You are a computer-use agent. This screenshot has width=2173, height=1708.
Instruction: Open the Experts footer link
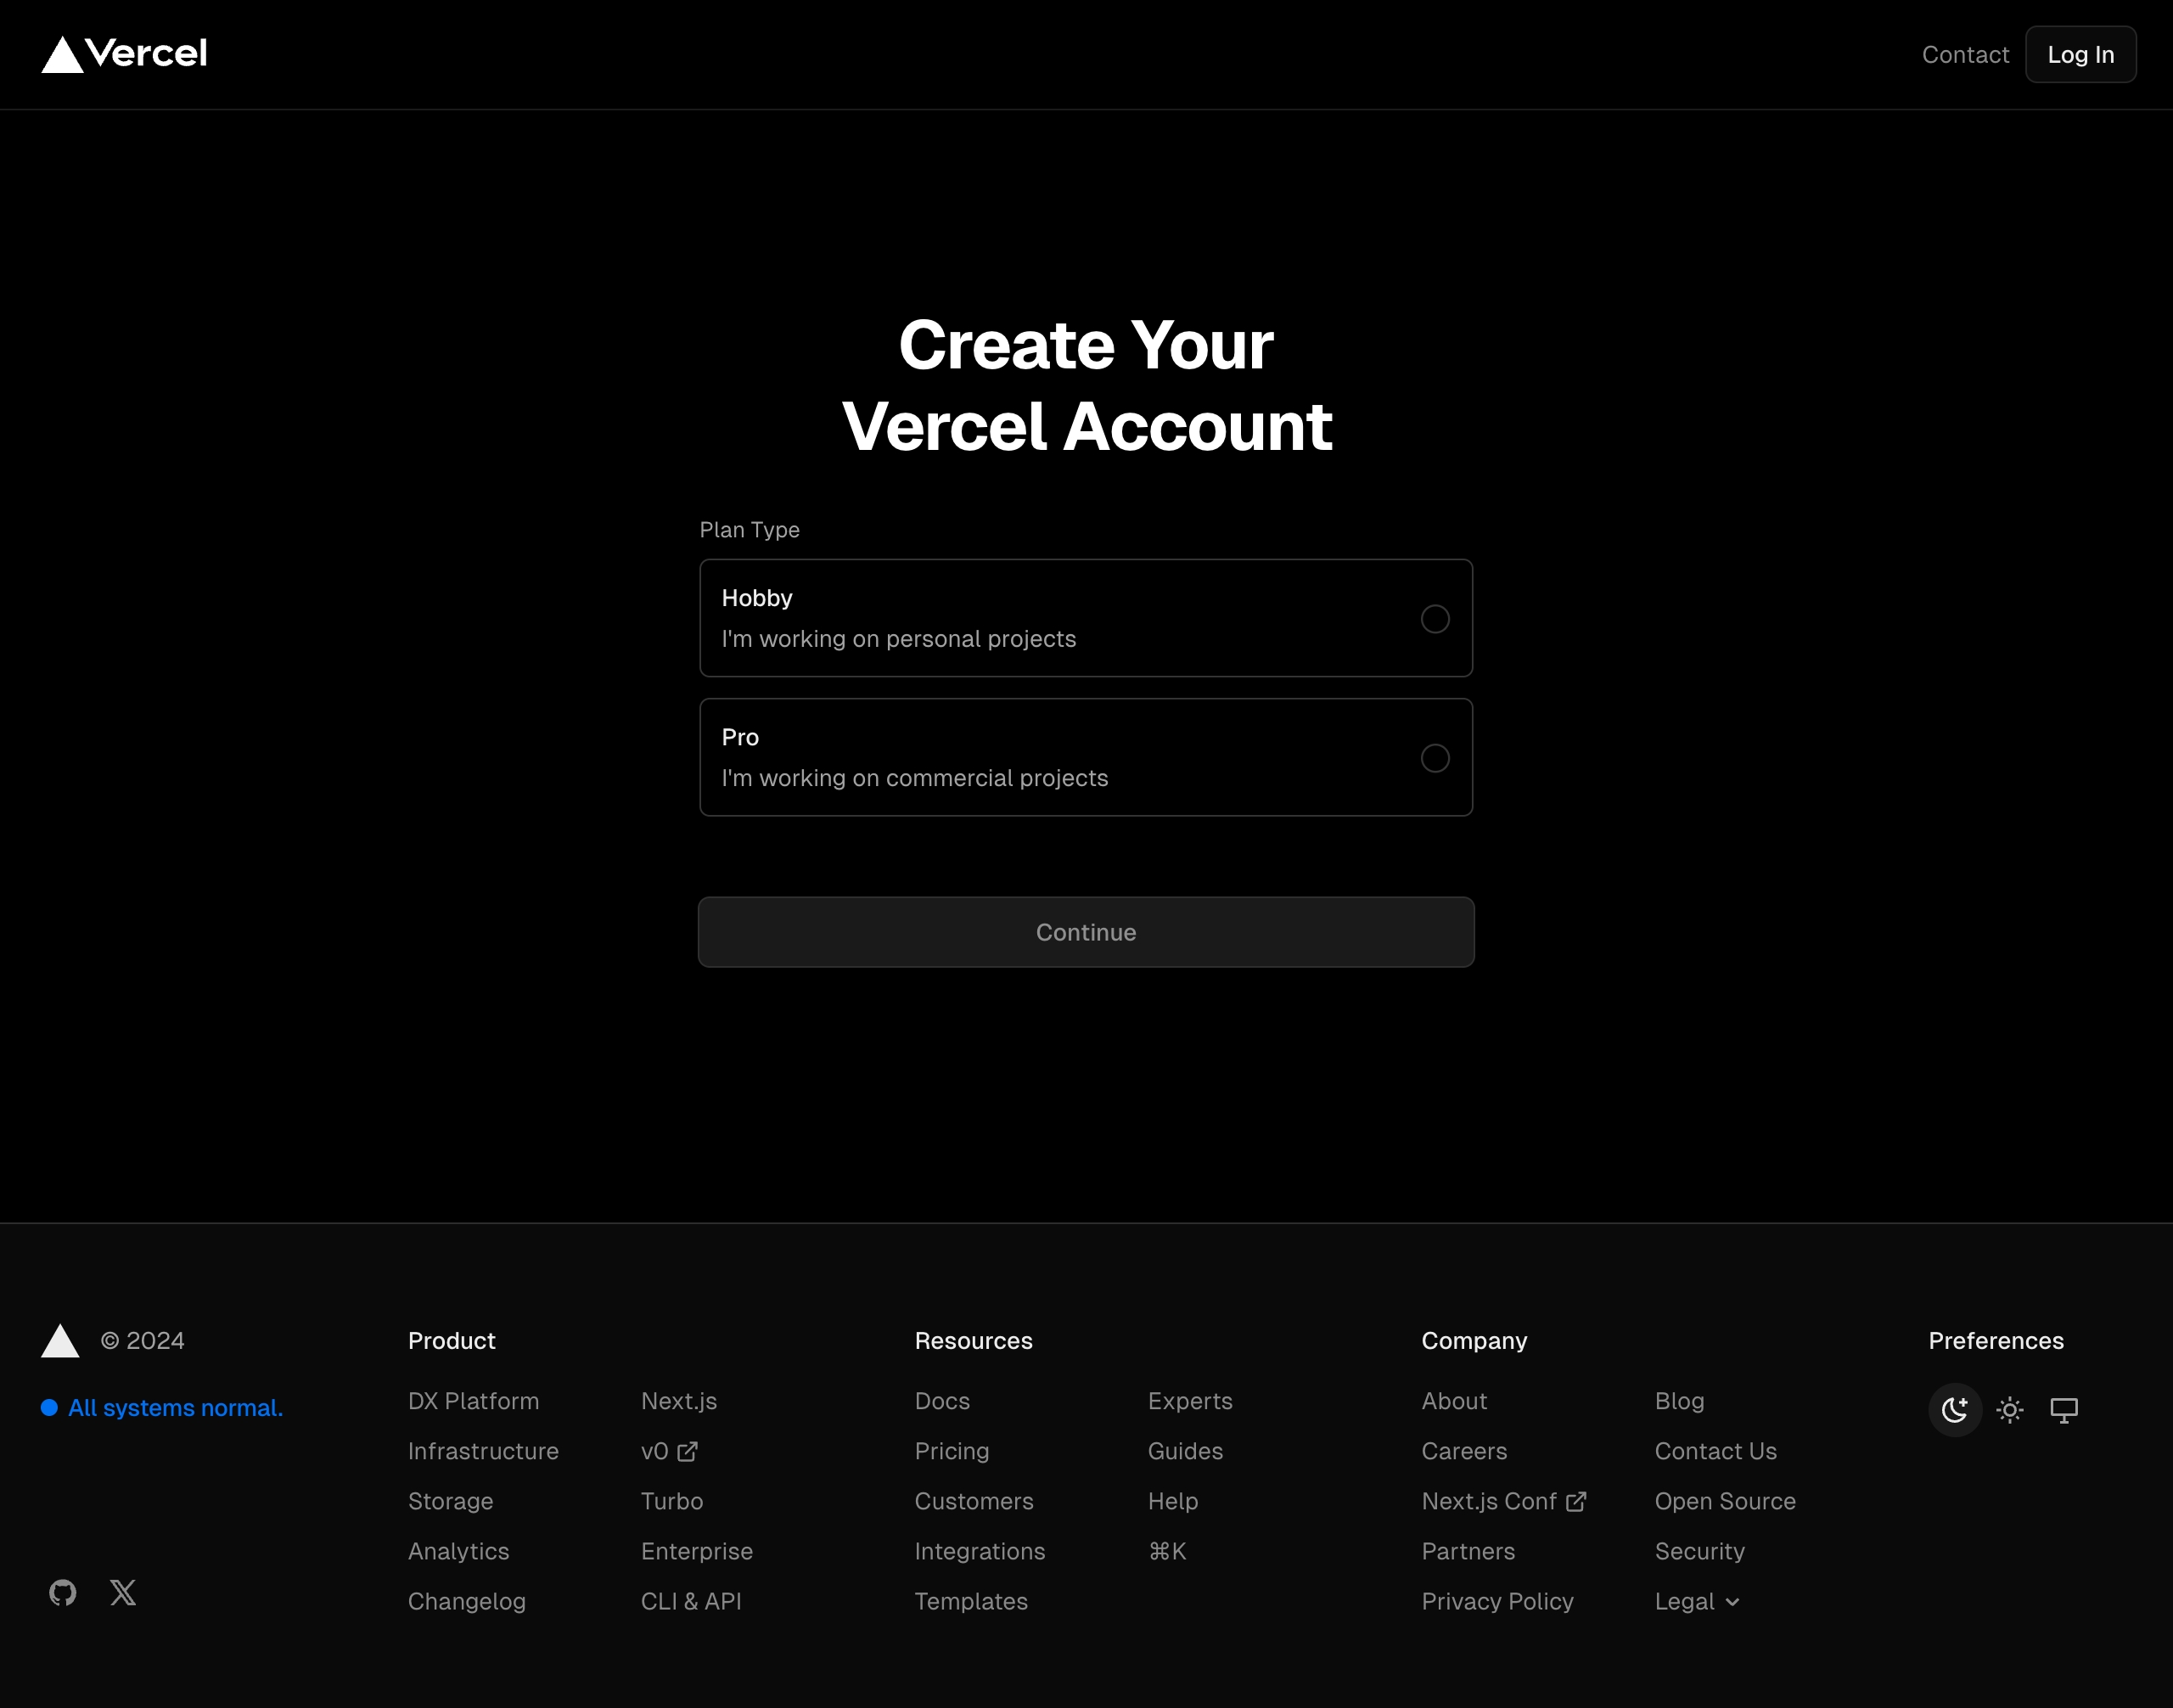pyautogui.click(x=1191, y=1401)
